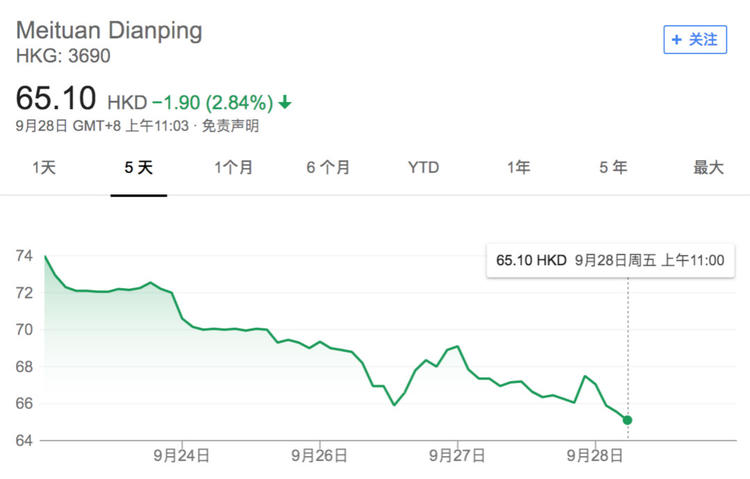Click the green data point on chart
The width and height of the screenshot is (750, 479).
pos(627,420)
